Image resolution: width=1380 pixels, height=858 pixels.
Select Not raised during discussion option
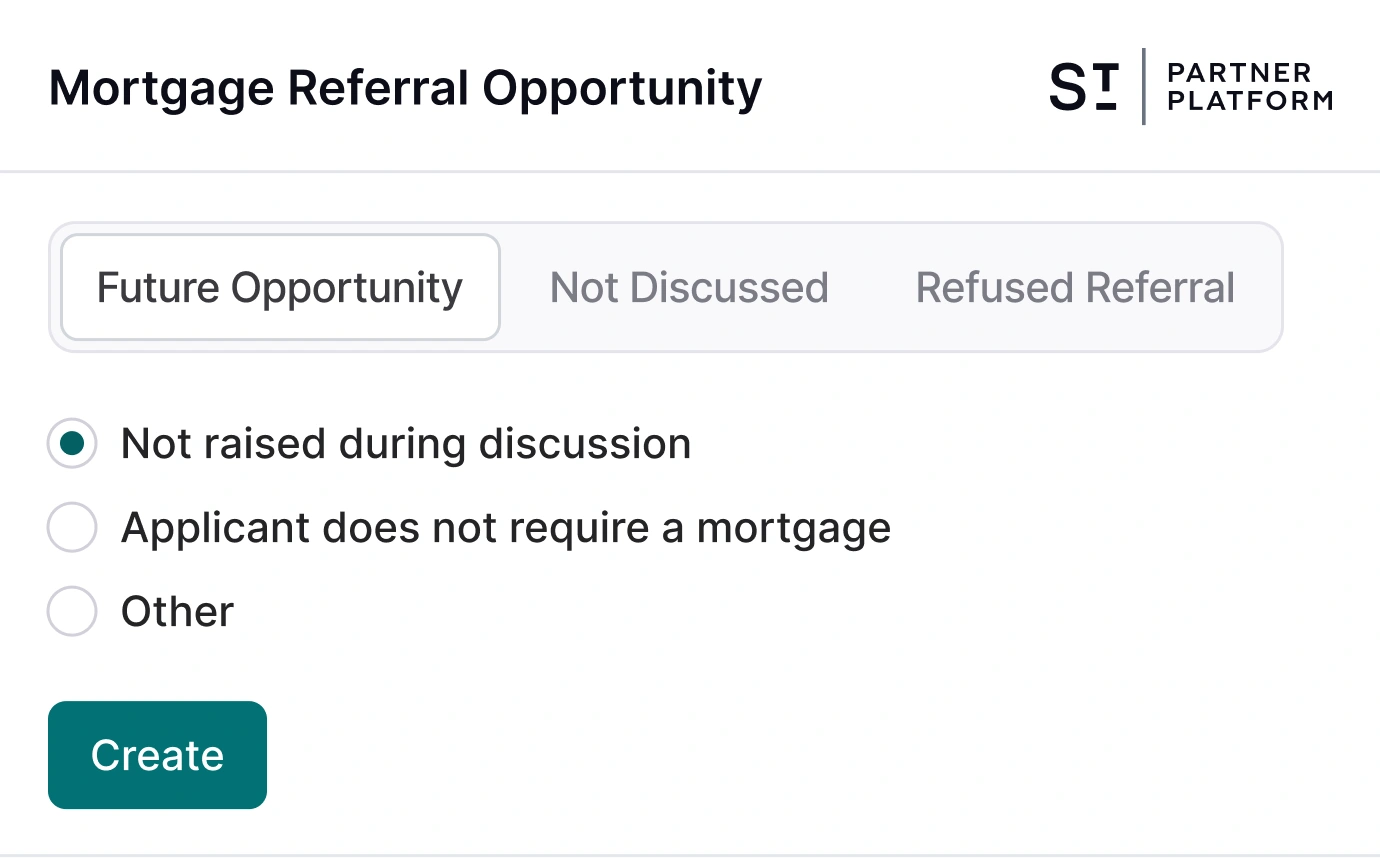[x=71, y=443]
